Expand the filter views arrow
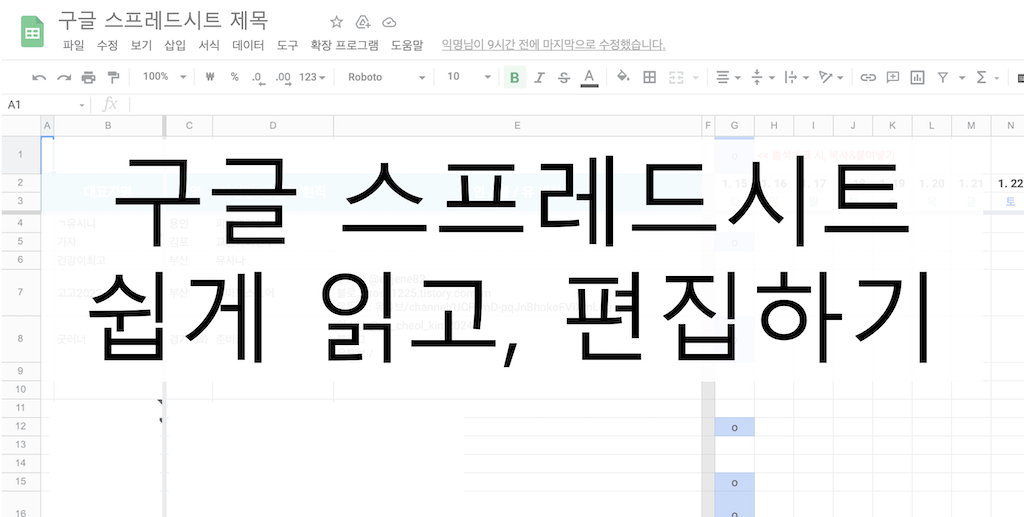The width and height of the screenshot is (1024, 517). click(962, 78)
